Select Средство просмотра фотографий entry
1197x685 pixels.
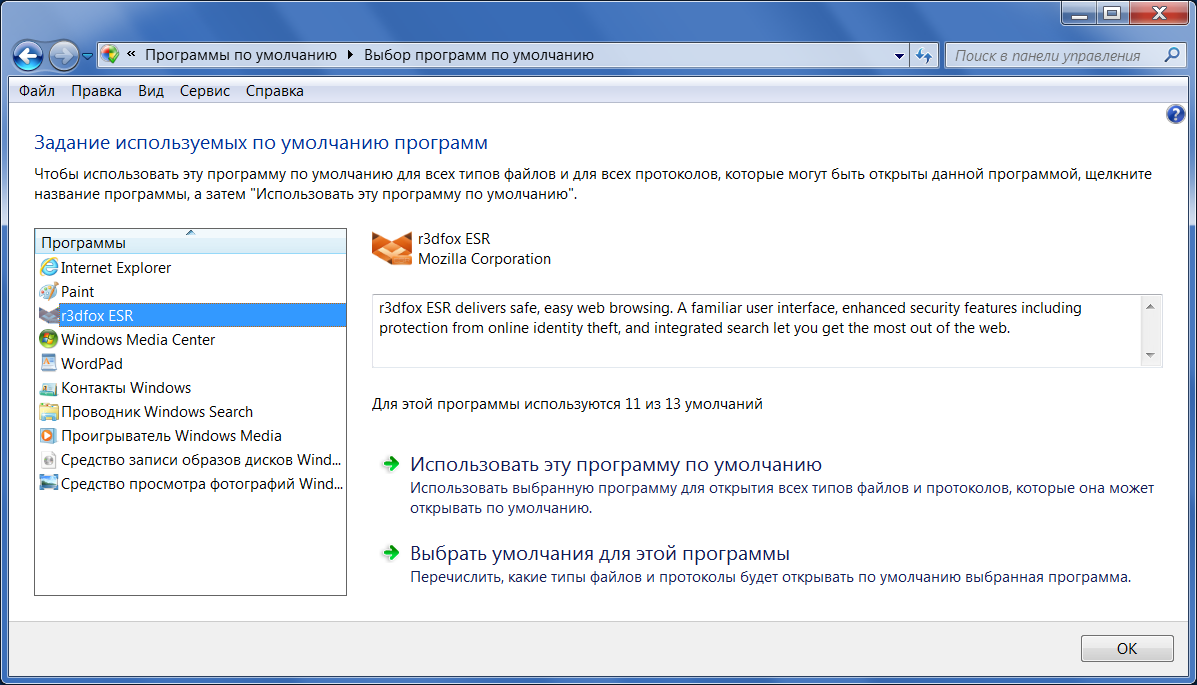(x=191, y=483)
